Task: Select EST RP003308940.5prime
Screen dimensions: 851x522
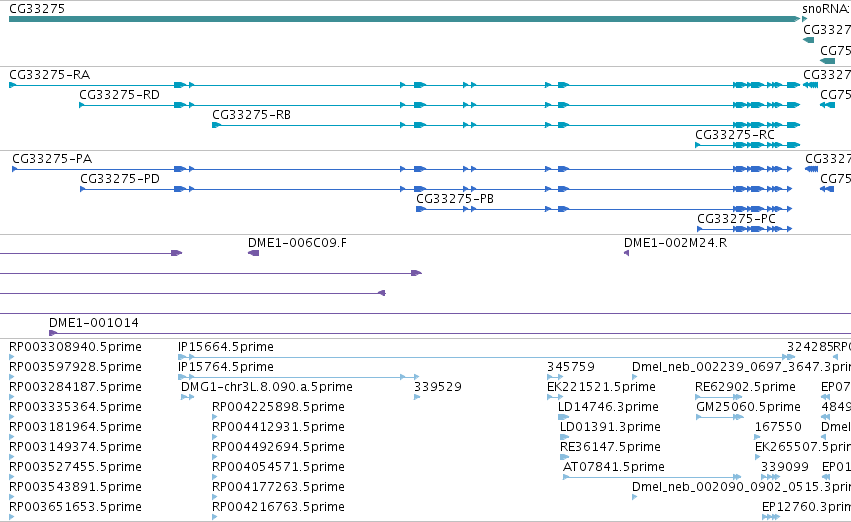Action: pos(75,347)
